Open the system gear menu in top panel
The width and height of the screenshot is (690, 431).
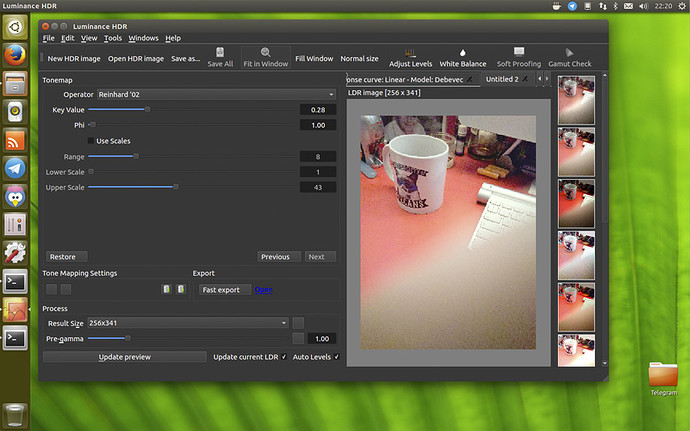(682, 6)
